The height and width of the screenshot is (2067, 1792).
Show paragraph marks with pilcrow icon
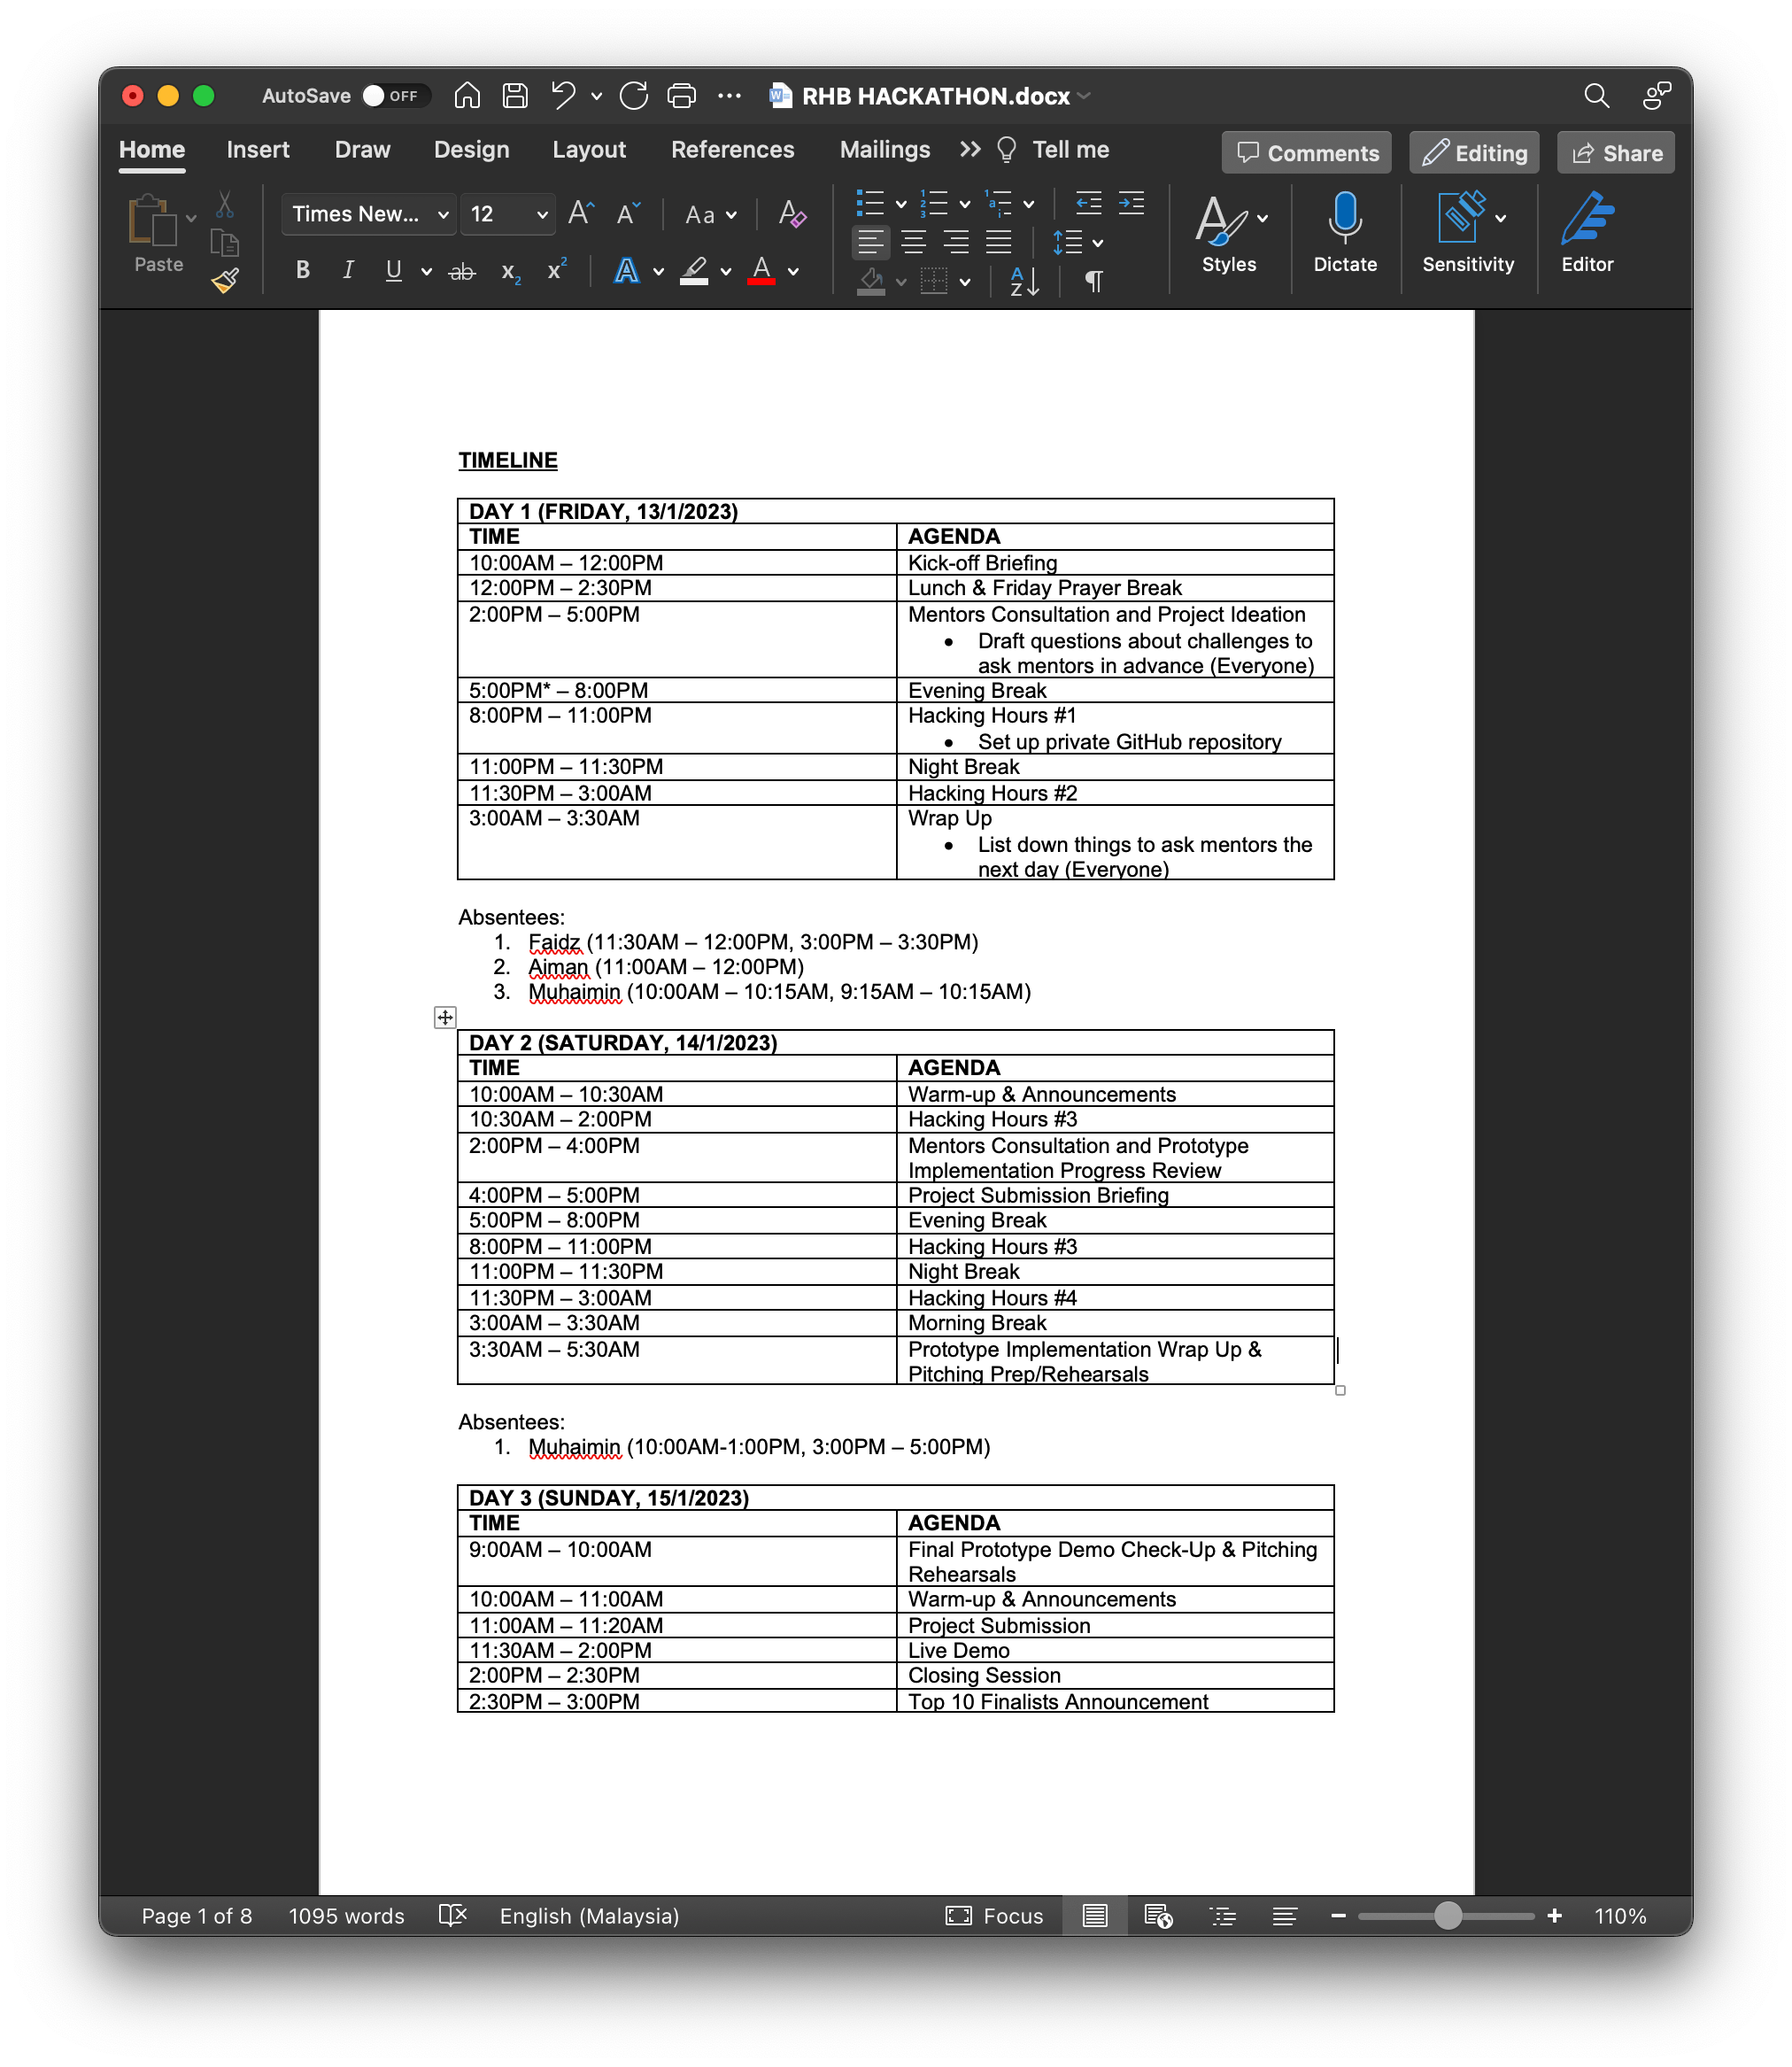[1094, 281]
